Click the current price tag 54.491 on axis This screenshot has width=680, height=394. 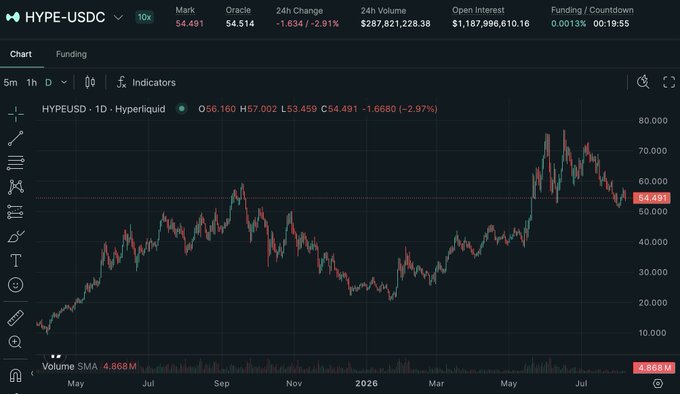(652, 198)
